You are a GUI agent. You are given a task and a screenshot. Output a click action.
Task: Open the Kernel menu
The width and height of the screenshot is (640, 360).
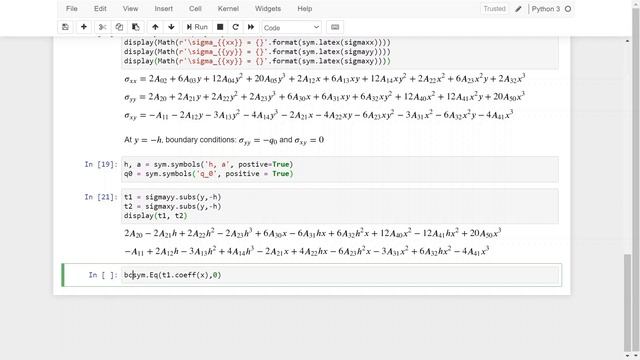coord(228,9)
